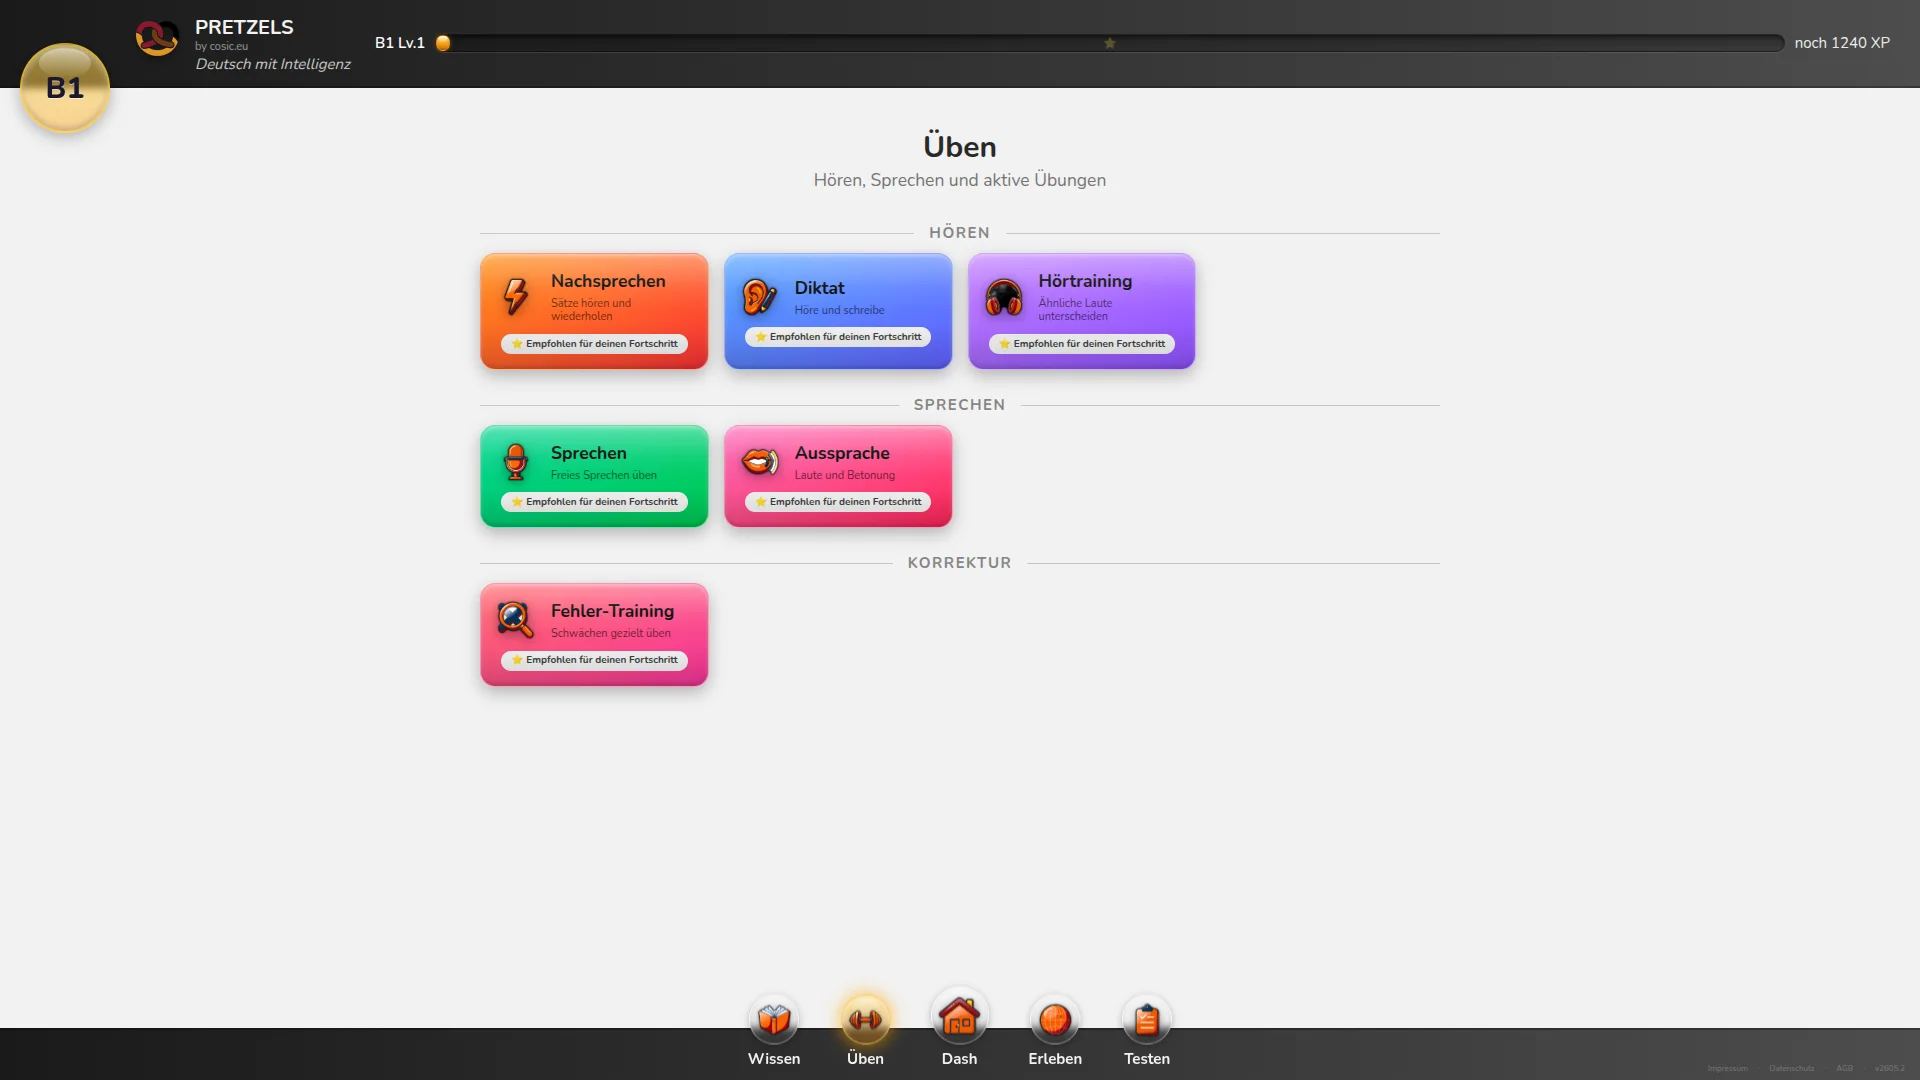The image size is (1920, 1080).
Task: Click the Sprechen microphone icon
Action: [x=516, y=462]
